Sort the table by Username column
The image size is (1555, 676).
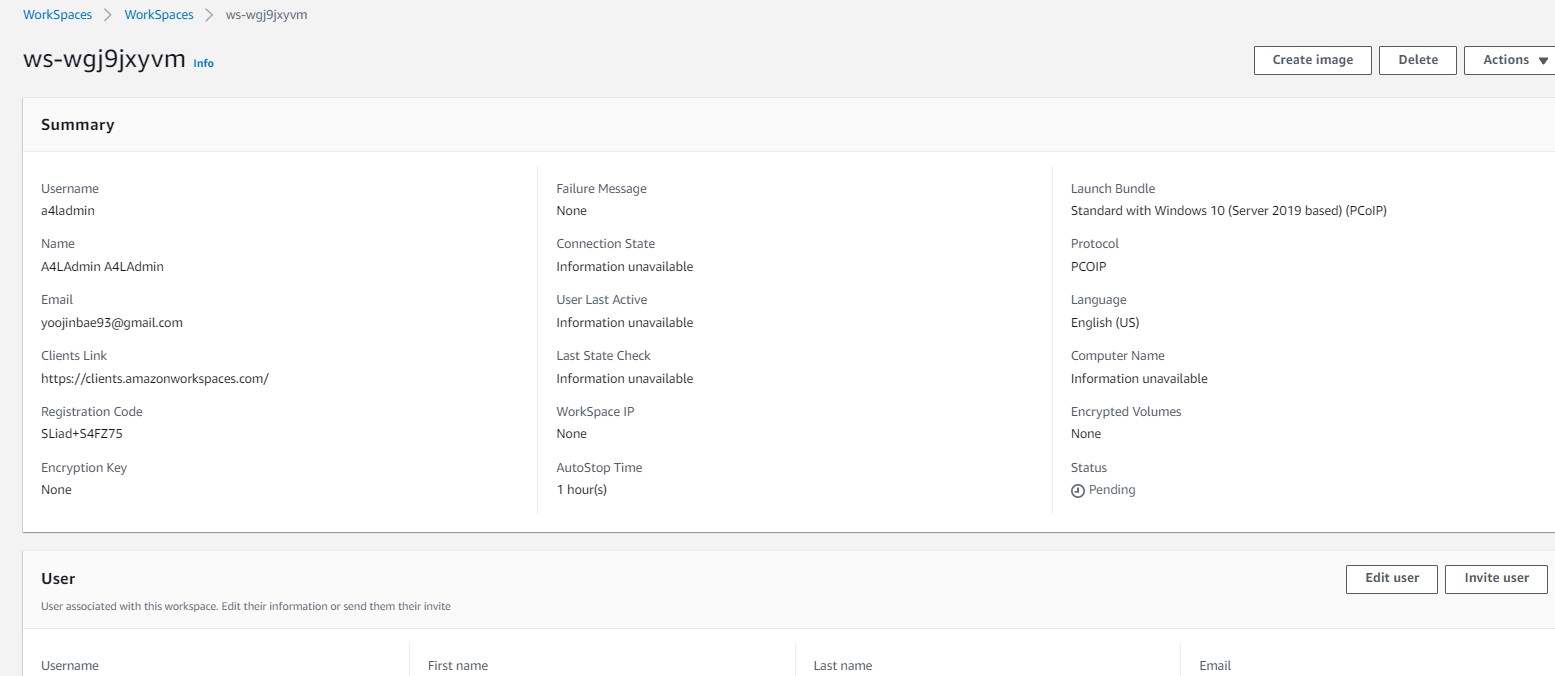[x=69, y=665]
